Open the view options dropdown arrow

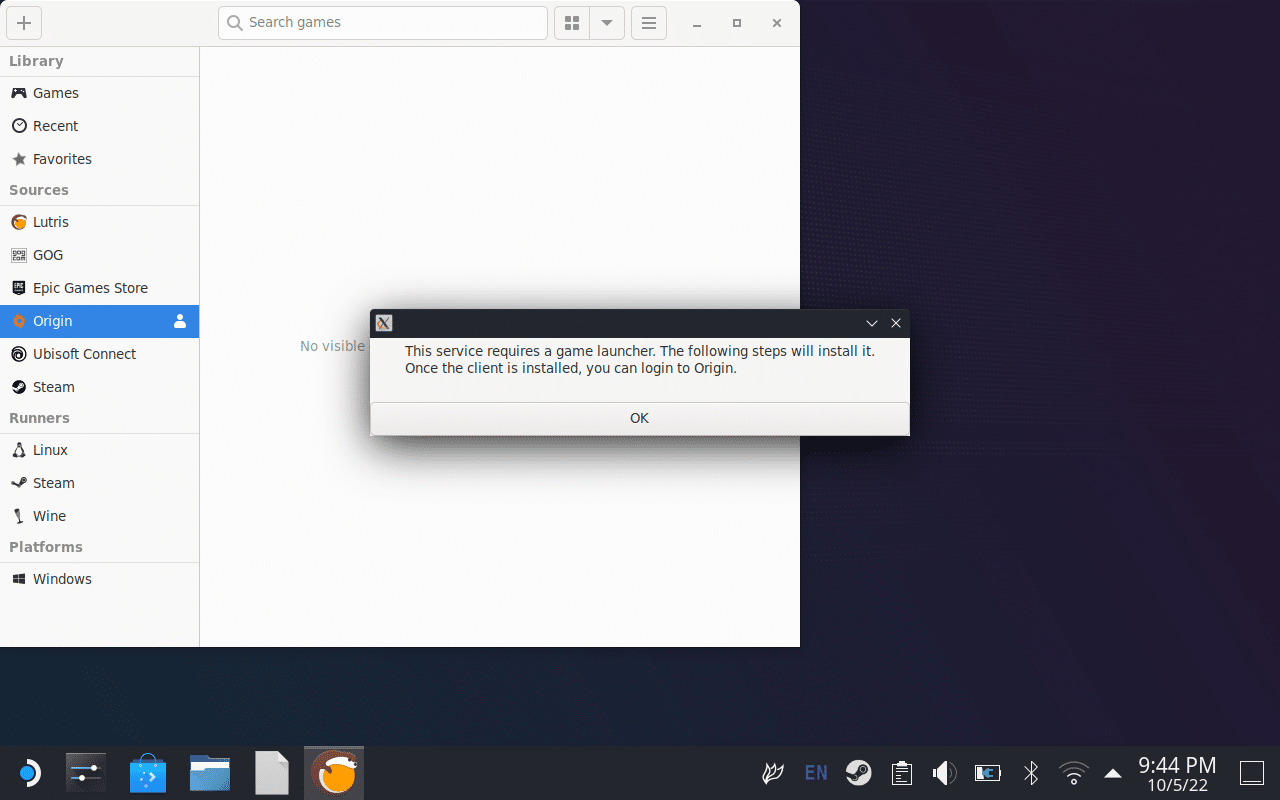click(x=607, y=23)
